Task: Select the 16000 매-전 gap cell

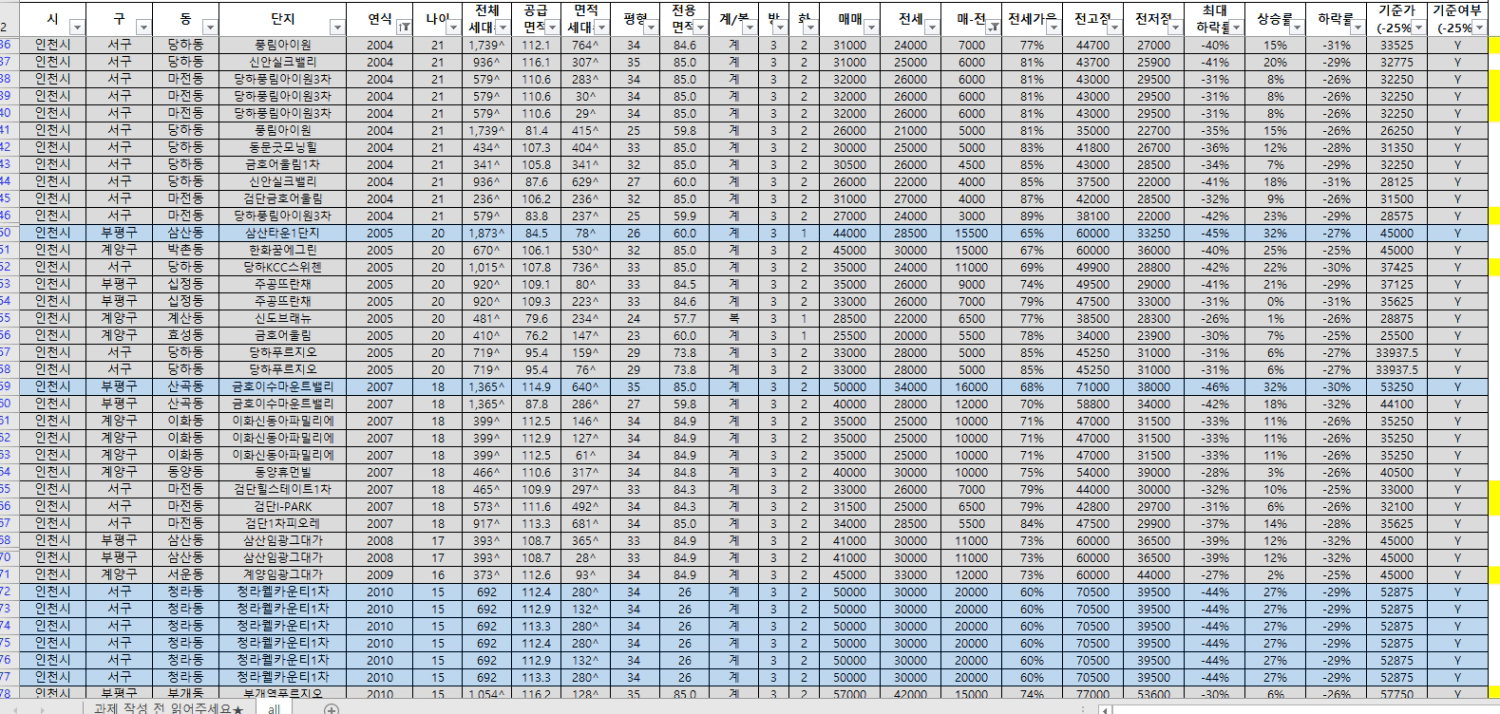Action: [x=970, y=386]
